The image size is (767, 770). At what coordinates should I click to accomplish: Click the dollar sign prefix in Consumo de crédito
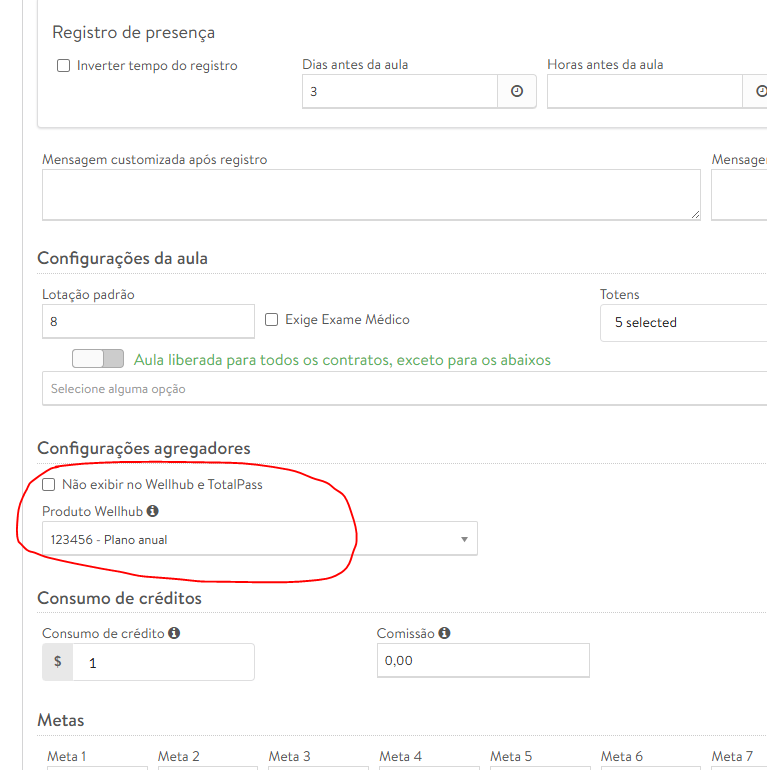pos(58,661)
